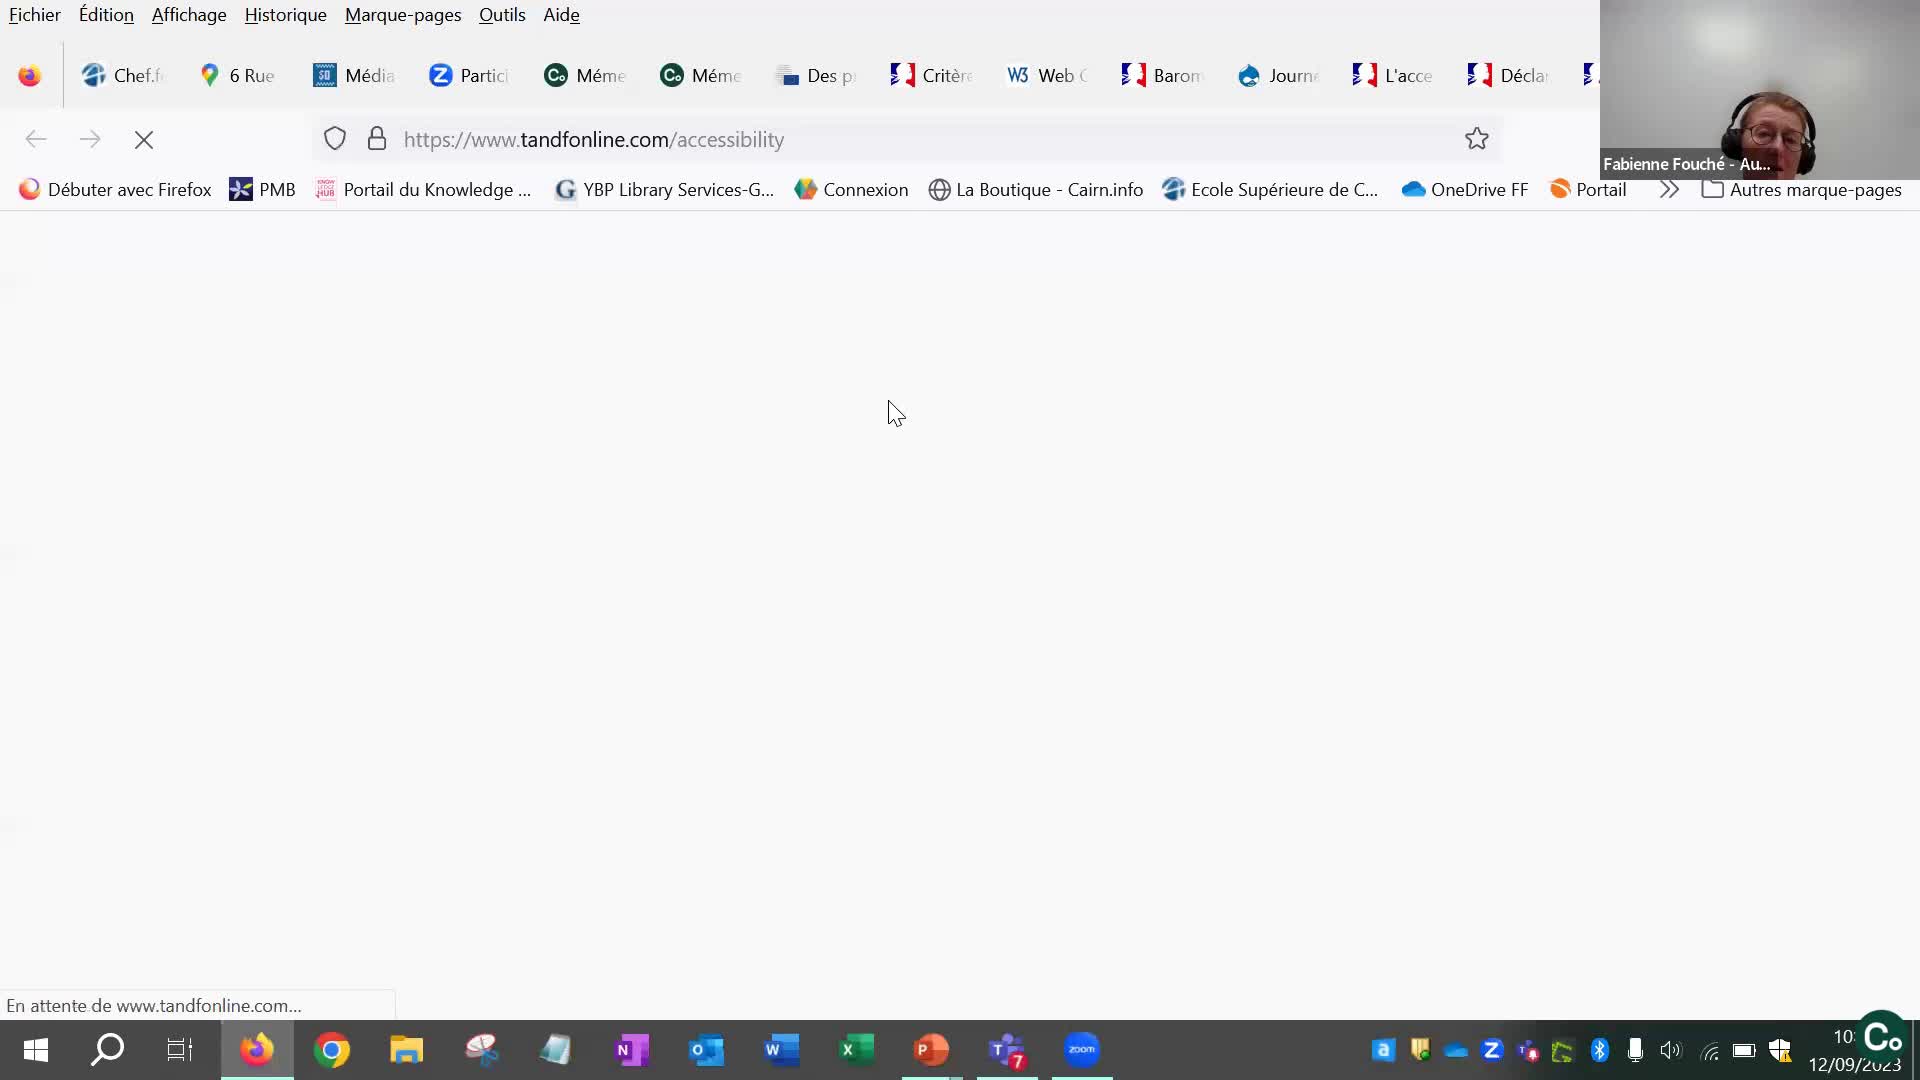Go back to the previous page

click(36, 140)
